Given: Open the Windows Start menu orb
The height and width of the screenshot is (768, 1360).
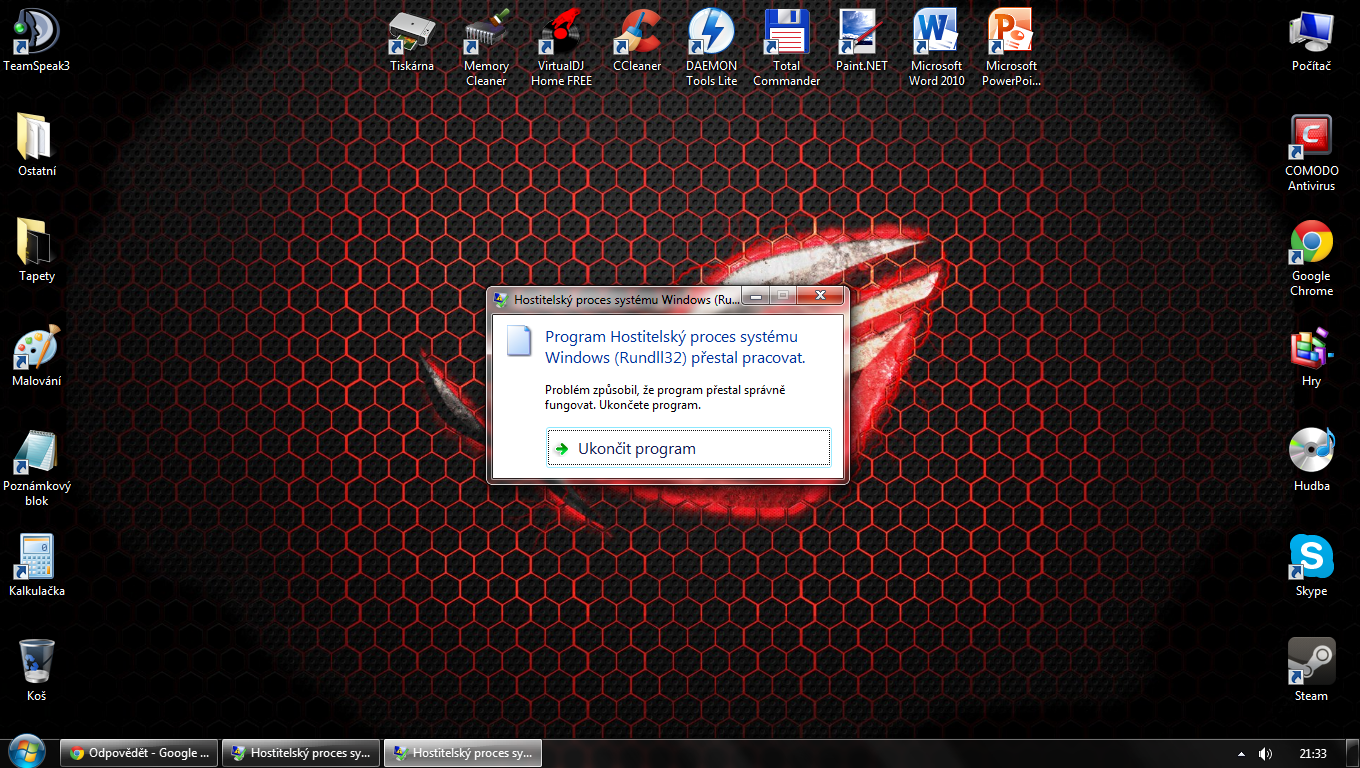Looking at the screenshot, I should pos(26,752).
